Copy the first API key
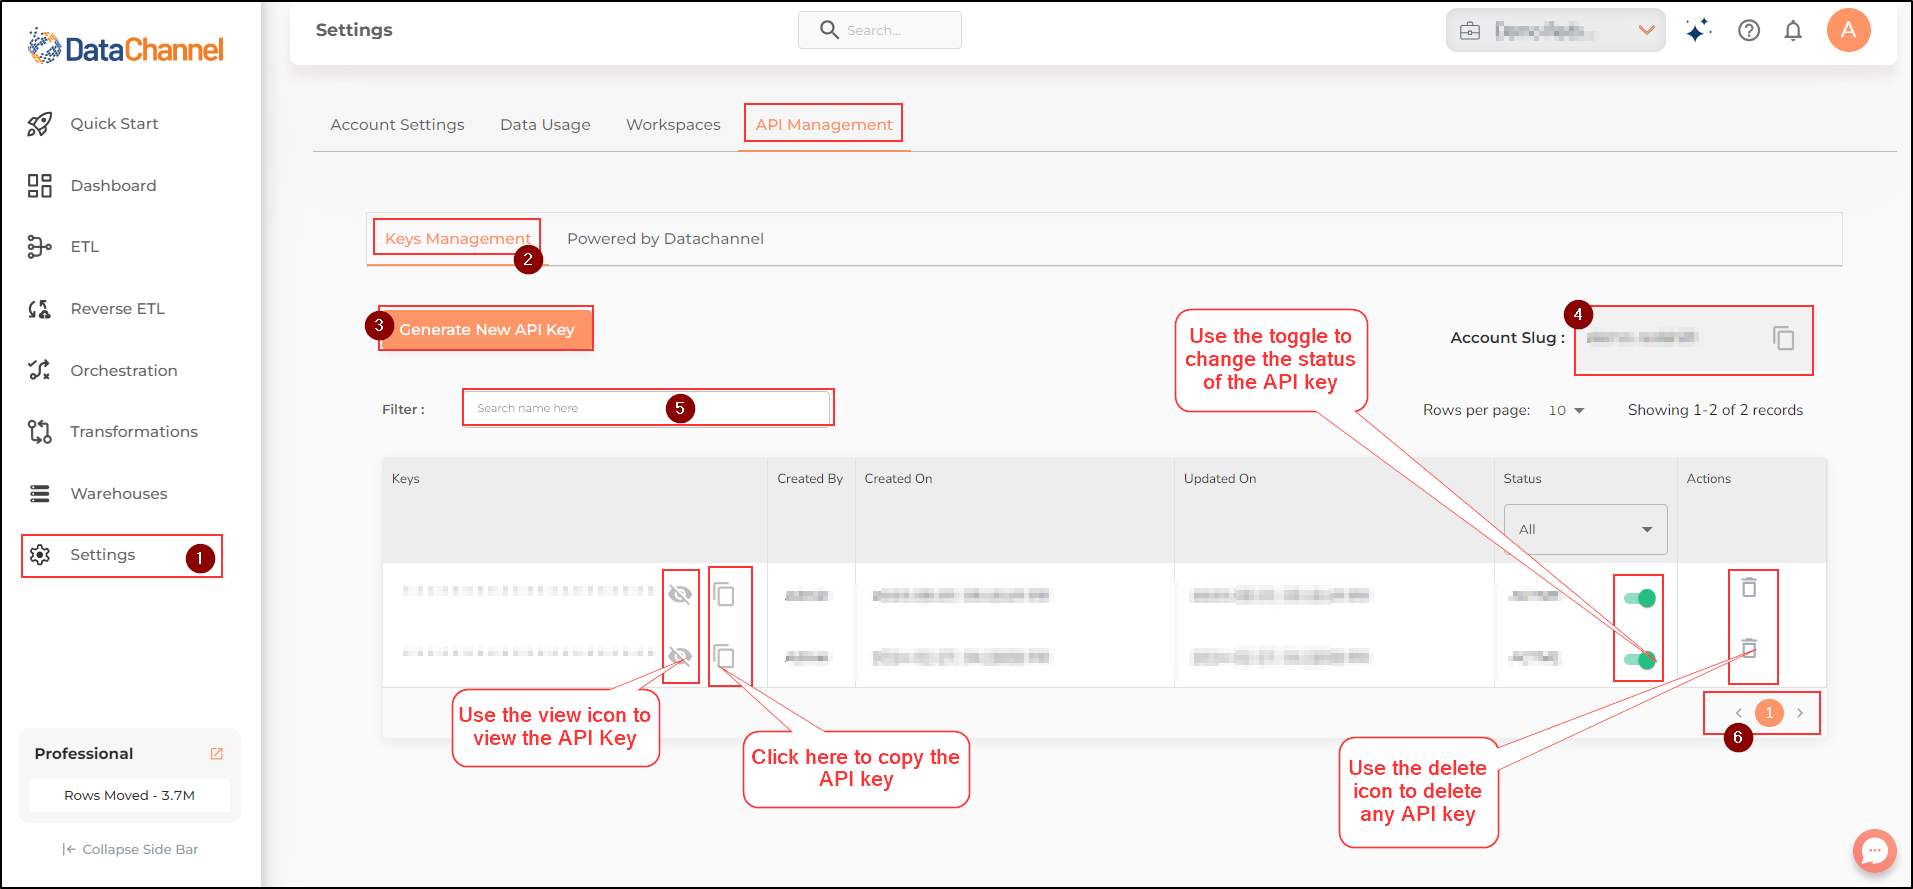This screenshot has width=1913, height=889. click(724, 595)
